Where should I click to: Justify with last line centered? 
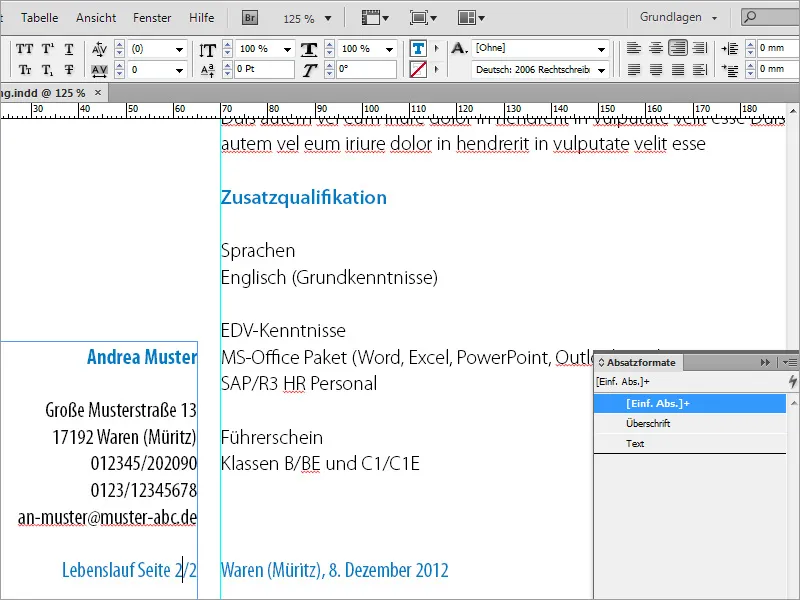[656, 69]
